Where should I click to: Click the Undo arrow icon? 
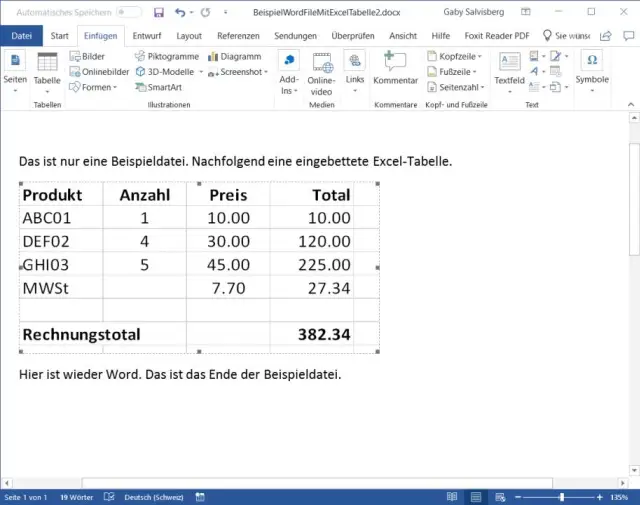(180, 12)
